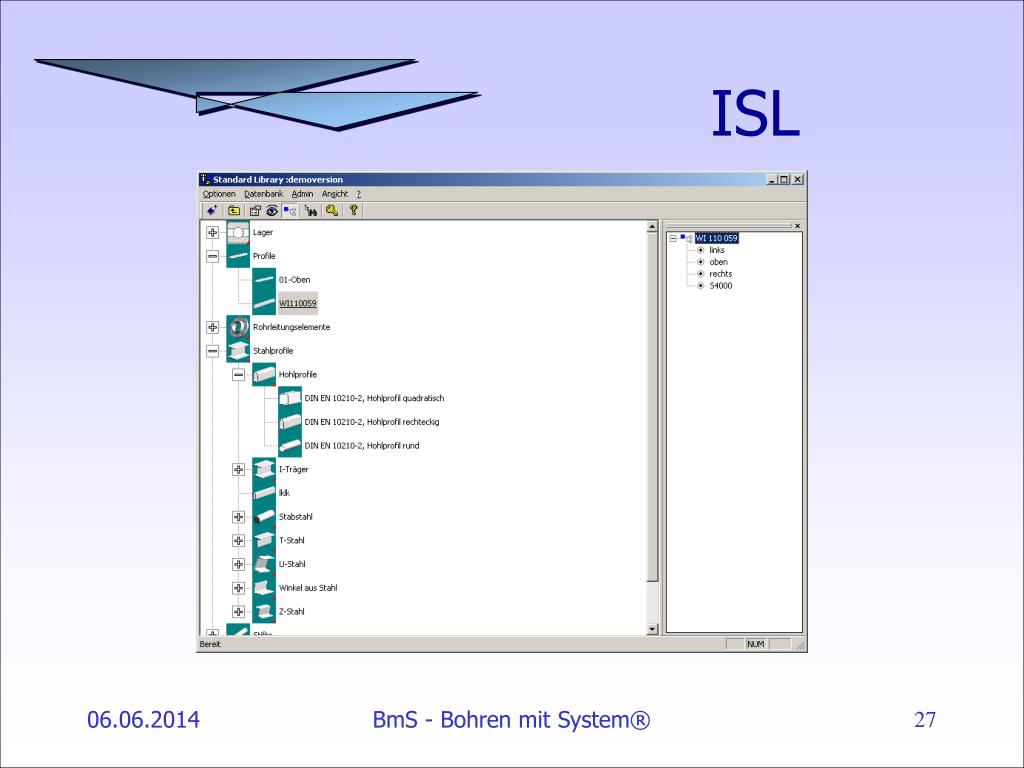The image size is (1024, 768).
Task: Collapse the Stahlprofile tree node
Action: pos(212,351)
